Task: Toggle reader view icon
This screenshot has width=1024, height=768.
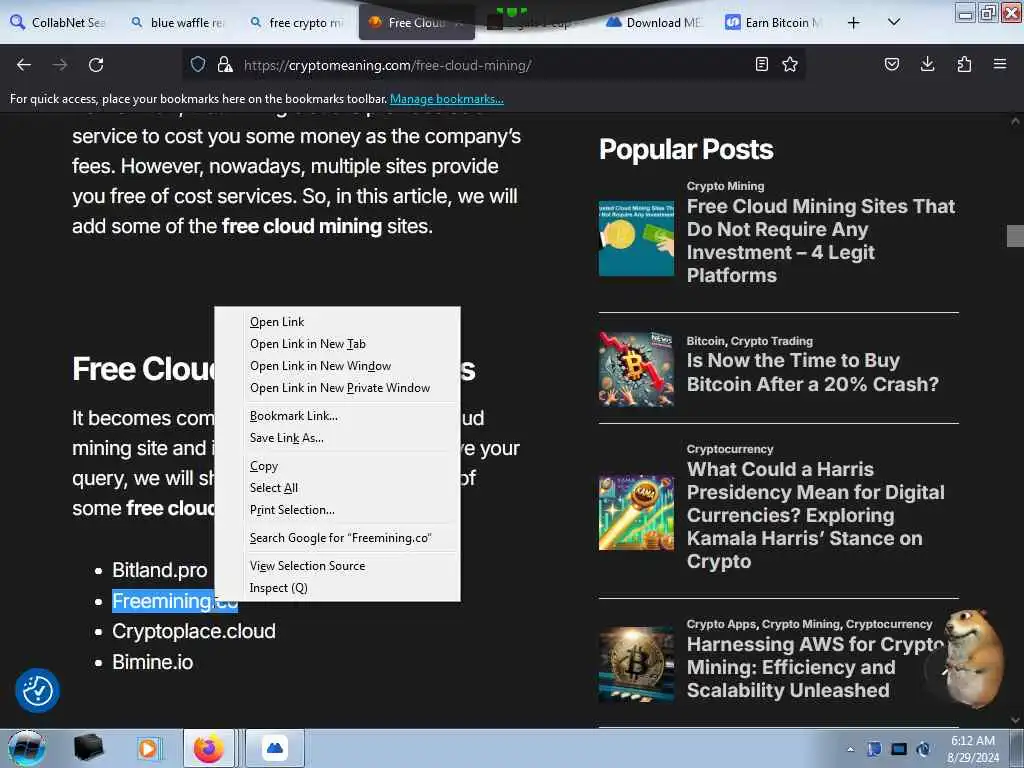Action: 761,64
